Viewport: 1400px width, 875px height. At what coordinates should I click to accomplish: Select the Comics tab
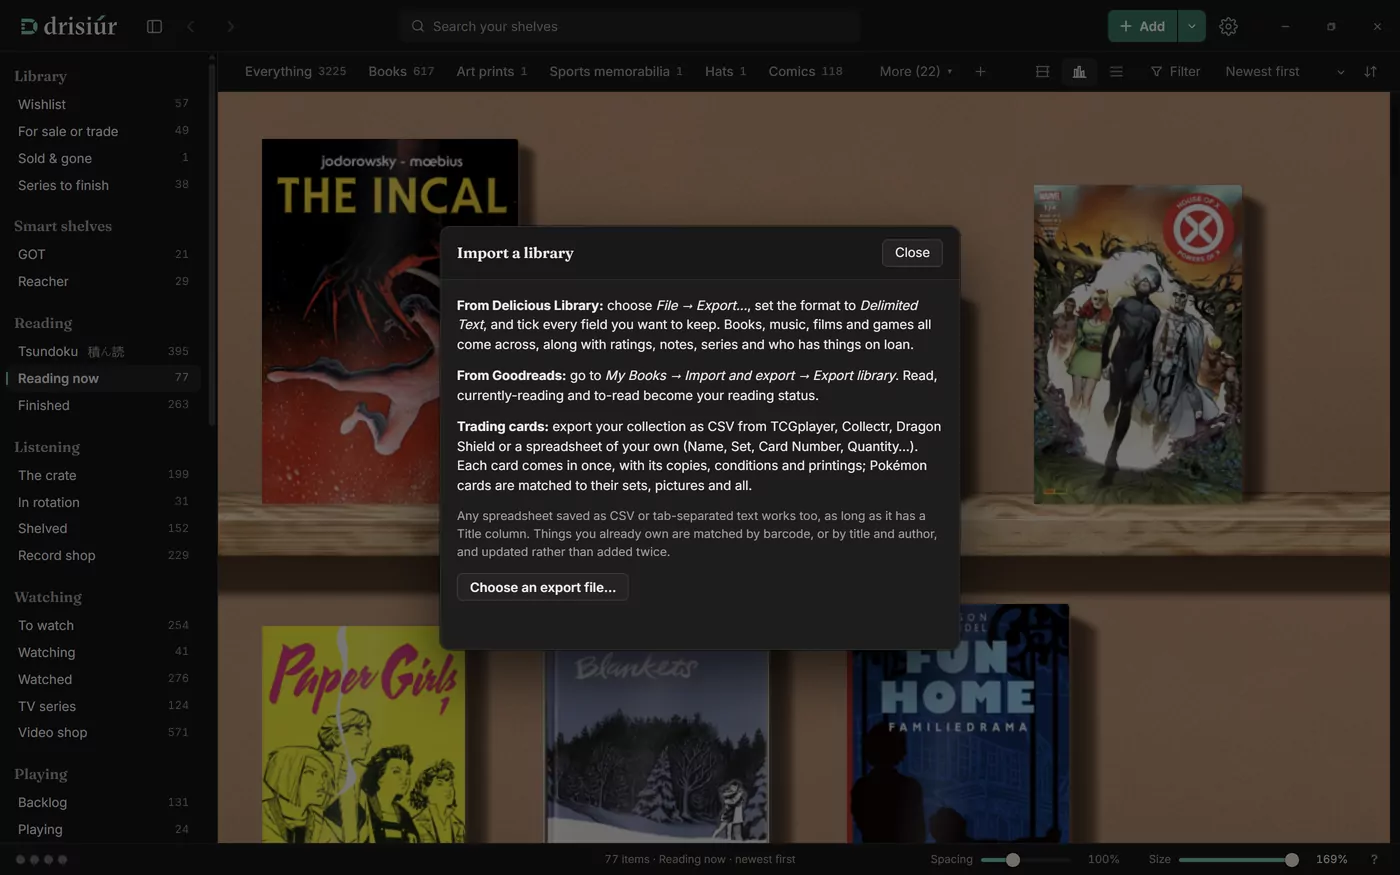click(805, 71)
